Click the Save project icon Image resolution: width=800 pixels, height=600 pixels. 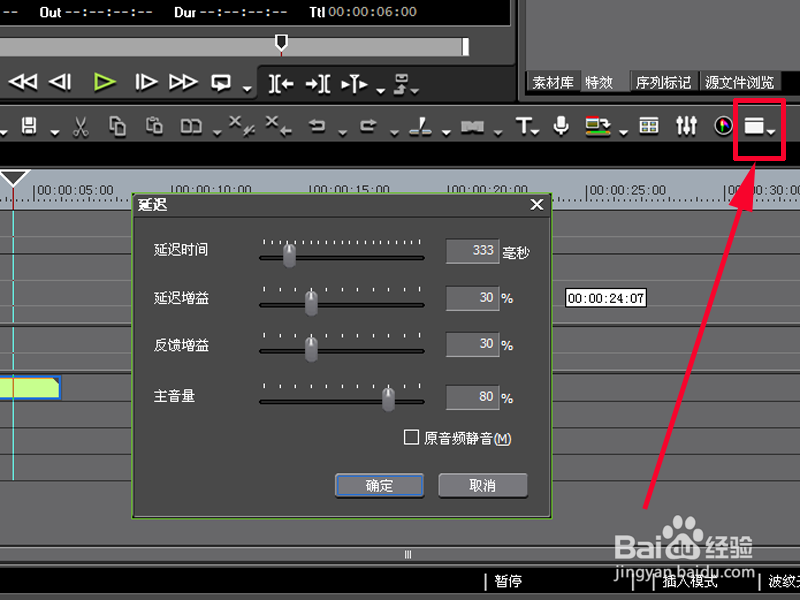(x=30, y=125)
